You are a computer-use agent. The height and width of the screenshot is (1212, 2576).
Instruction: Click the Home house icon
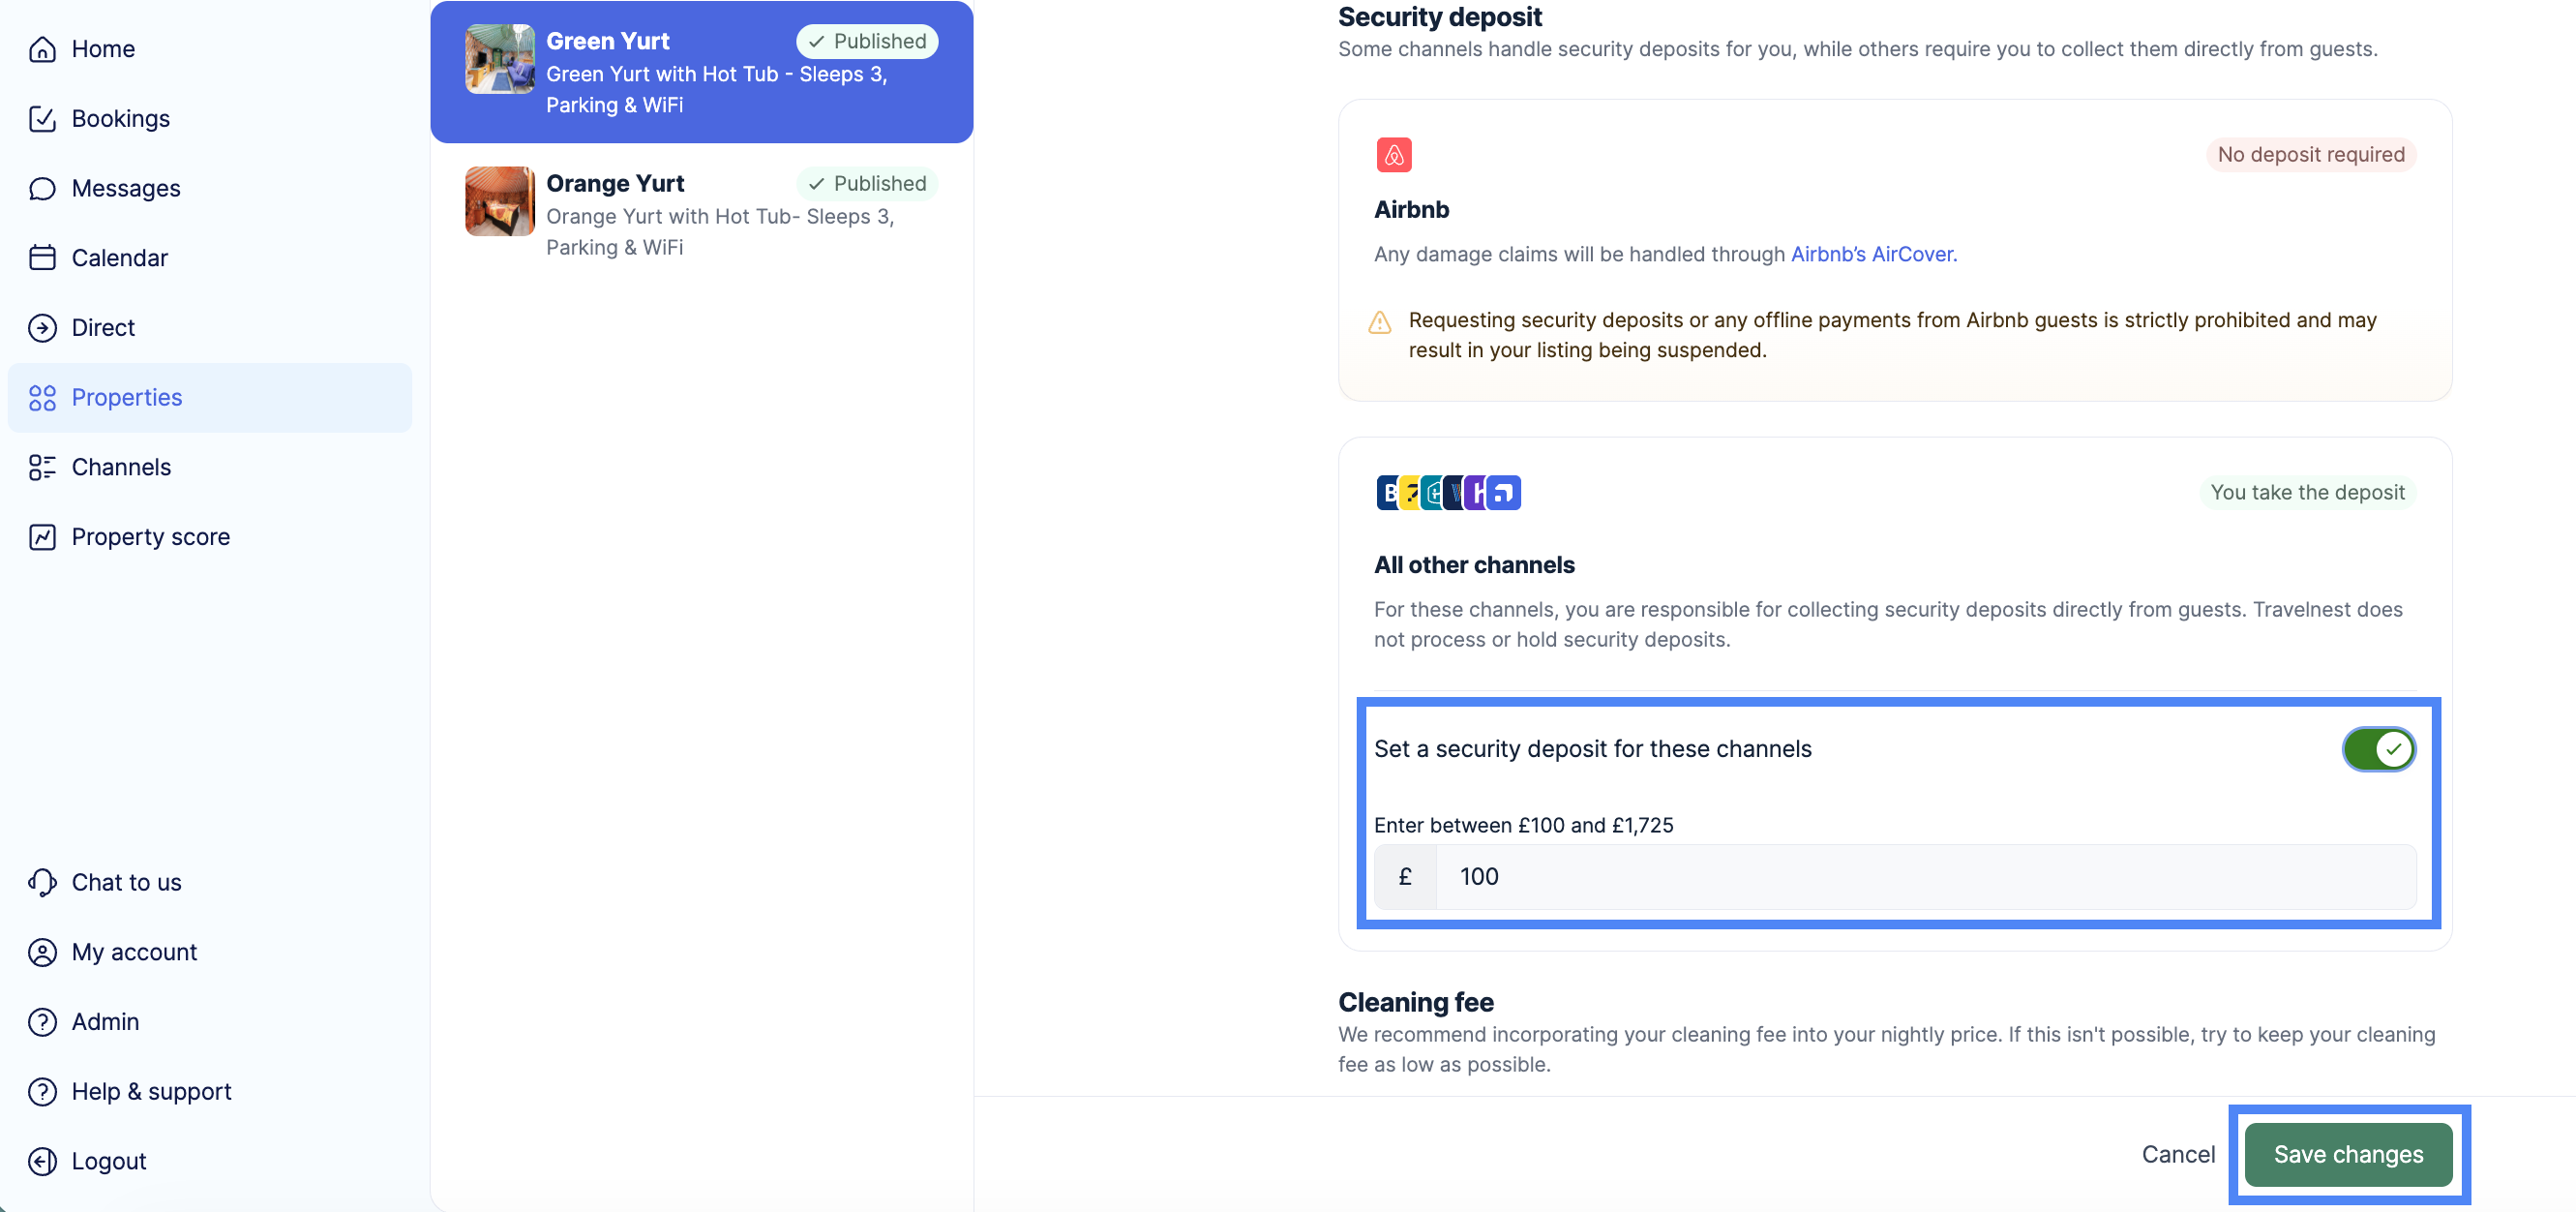point(42,49)
